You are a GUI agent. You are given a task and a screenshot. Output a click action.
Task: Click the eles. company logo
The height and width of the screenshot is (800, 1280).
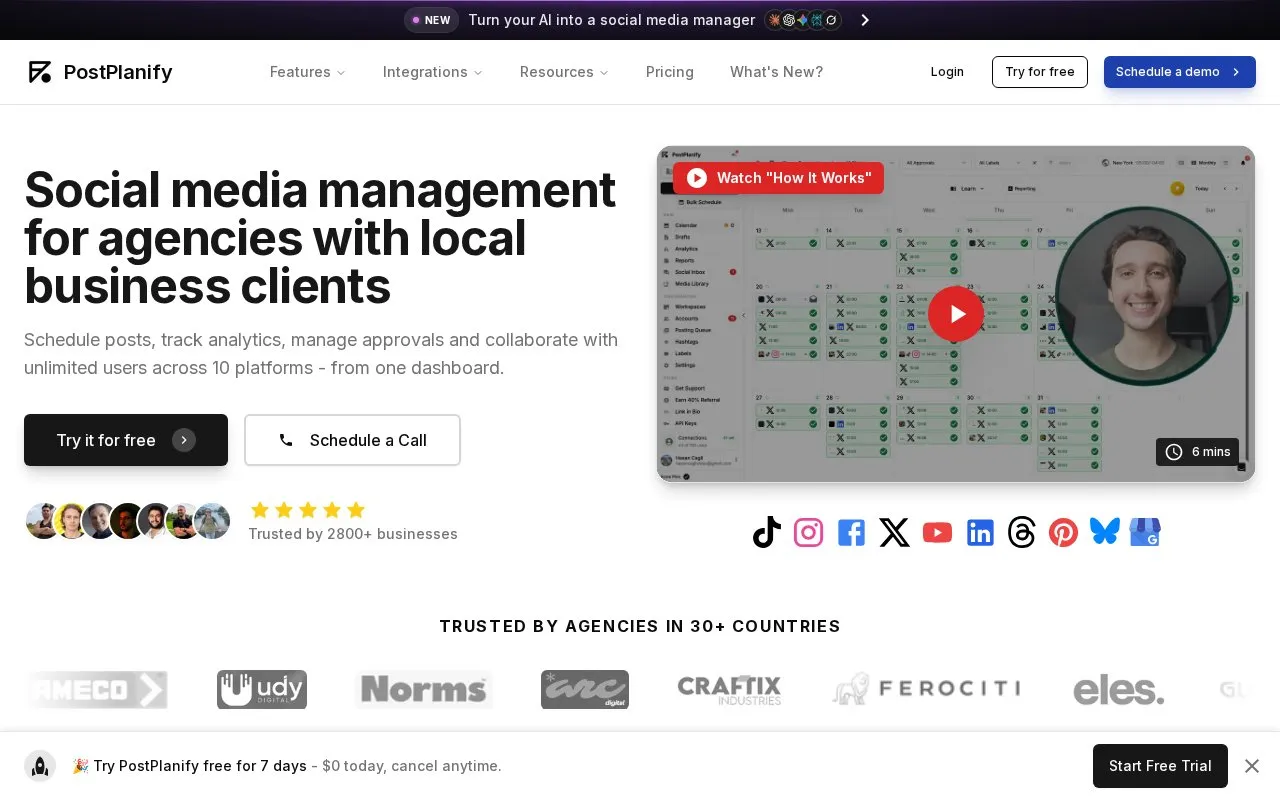1119,690
